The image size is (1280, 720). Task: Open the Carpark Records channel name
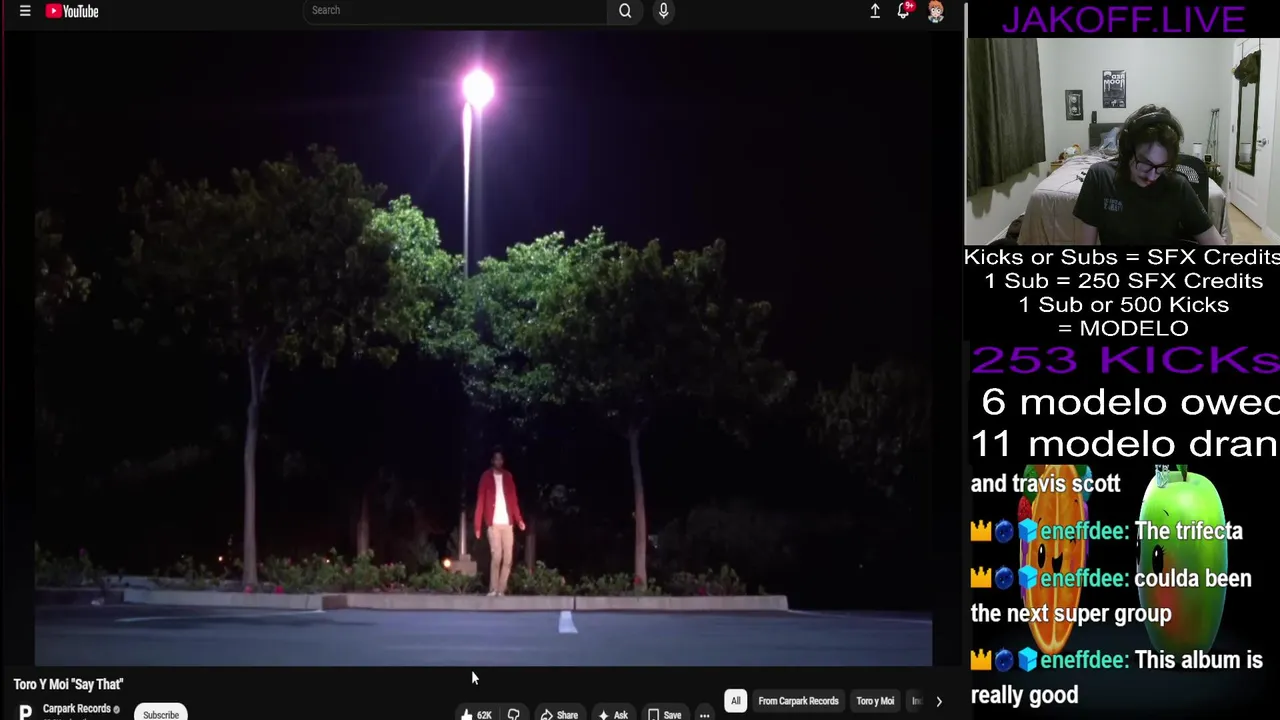(x=77, y=709)
